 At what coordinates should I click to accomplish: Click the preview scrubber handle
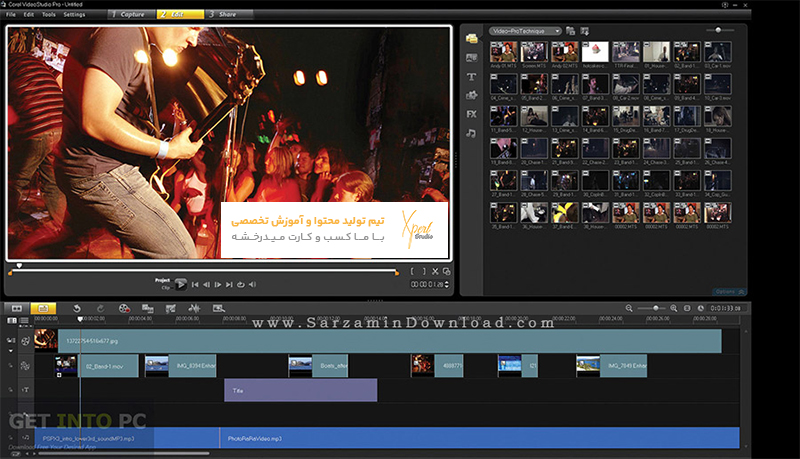[x=19, y=266]
